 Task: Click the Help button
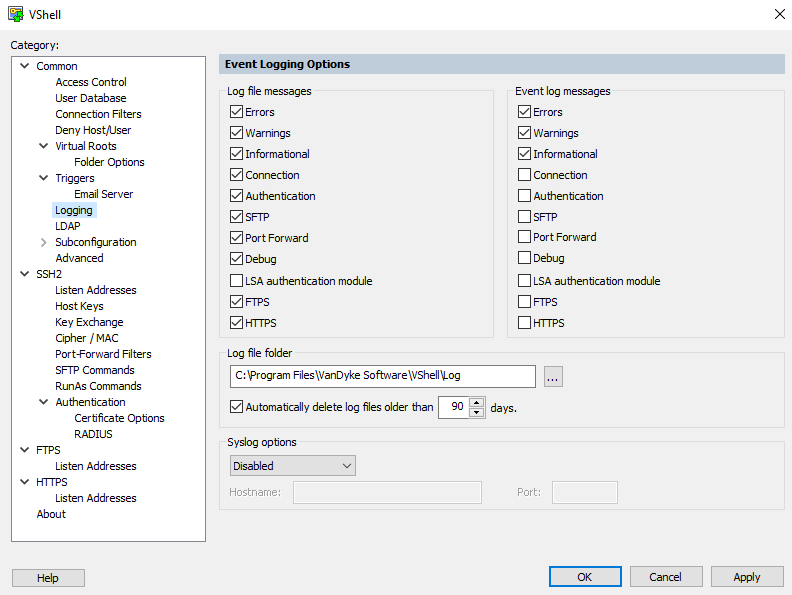[x=48, y=578]
